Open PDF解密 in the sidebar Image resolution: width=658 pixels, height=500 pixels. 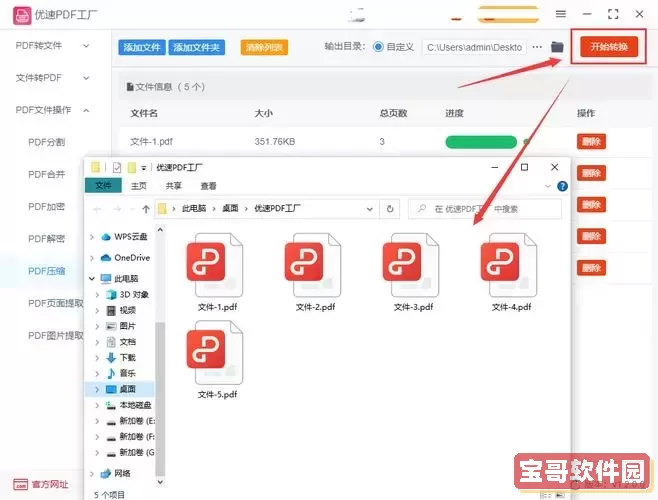click(x=47, y=239)
